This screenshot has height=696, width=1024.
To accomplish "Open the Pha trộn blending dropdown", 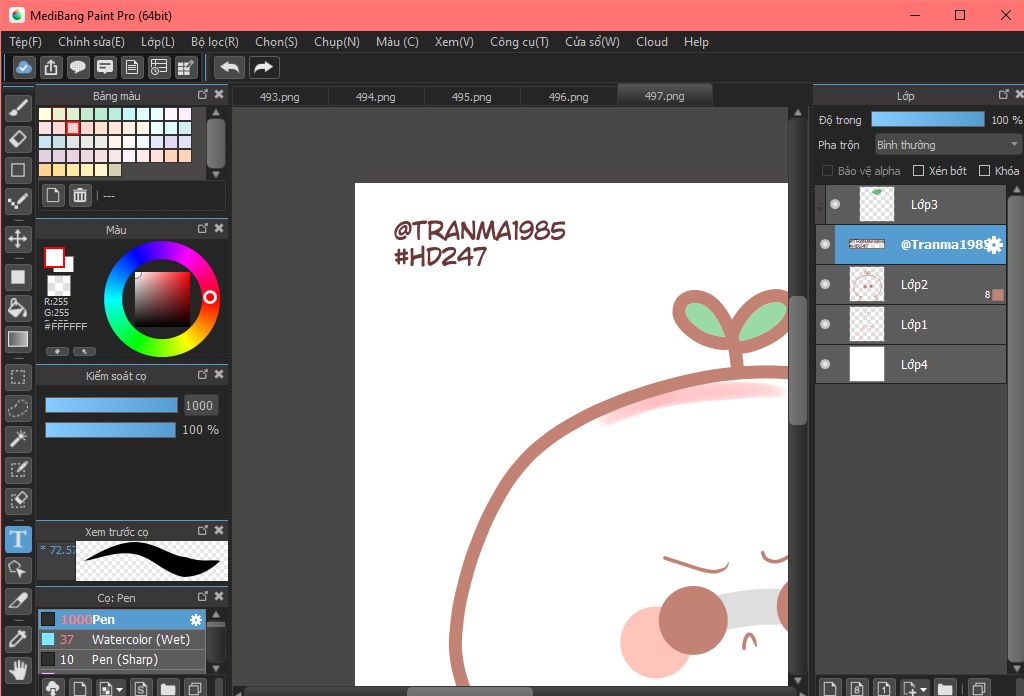I will (947, 144).
